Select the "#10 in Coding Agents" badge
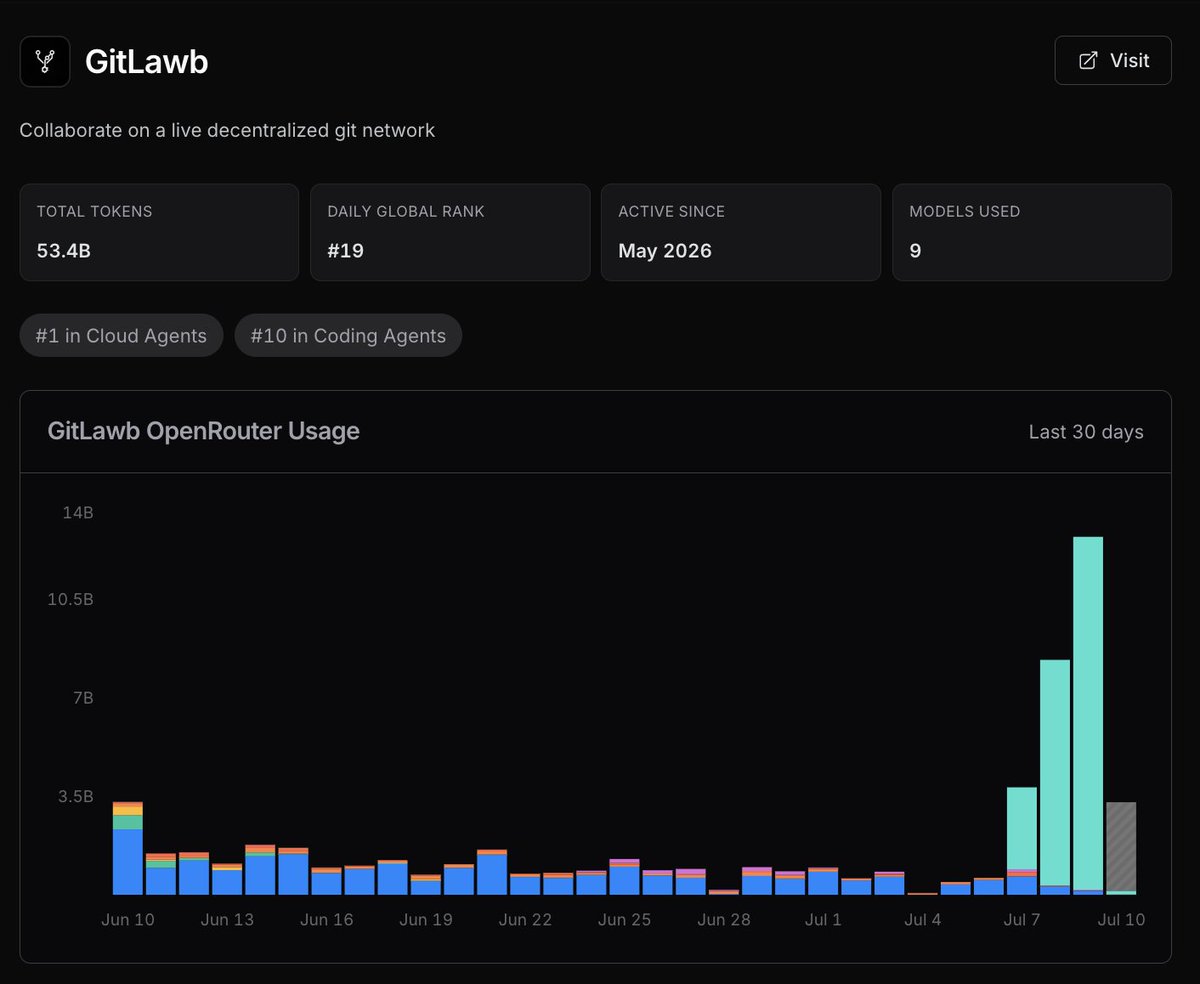The width and height of the screenshot is (1200, 984). [x=348, y=336]
